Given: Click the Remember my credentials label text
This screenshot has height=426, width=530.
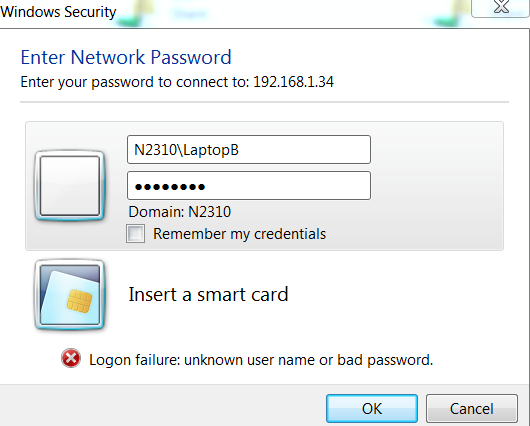Looking at the screenshot, I should point(239,234).
